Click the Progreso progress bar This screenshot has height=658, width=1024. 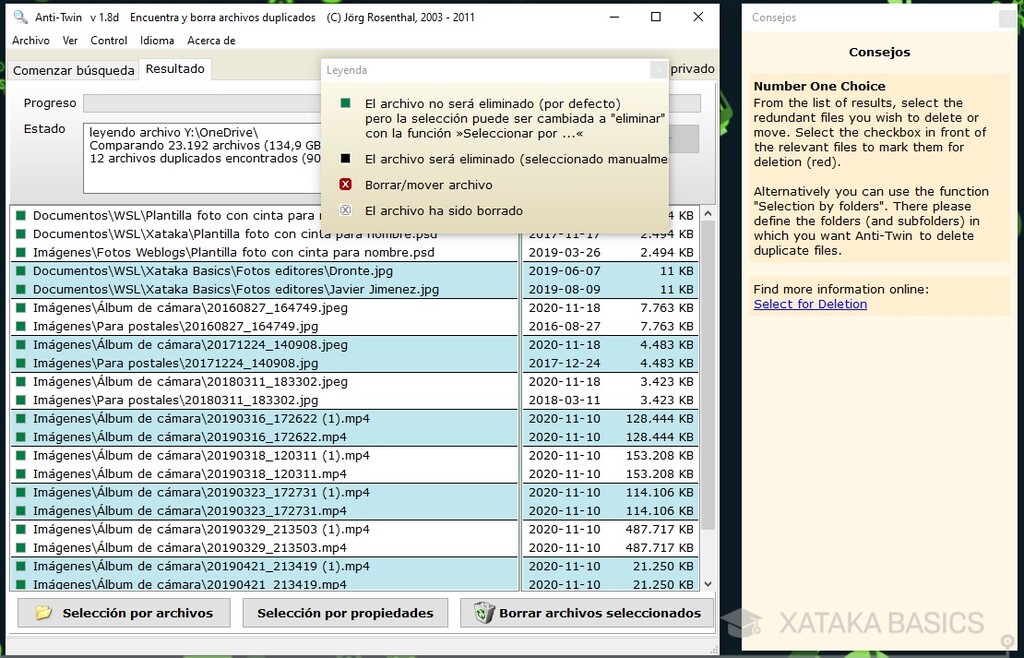tap(200, 103)
